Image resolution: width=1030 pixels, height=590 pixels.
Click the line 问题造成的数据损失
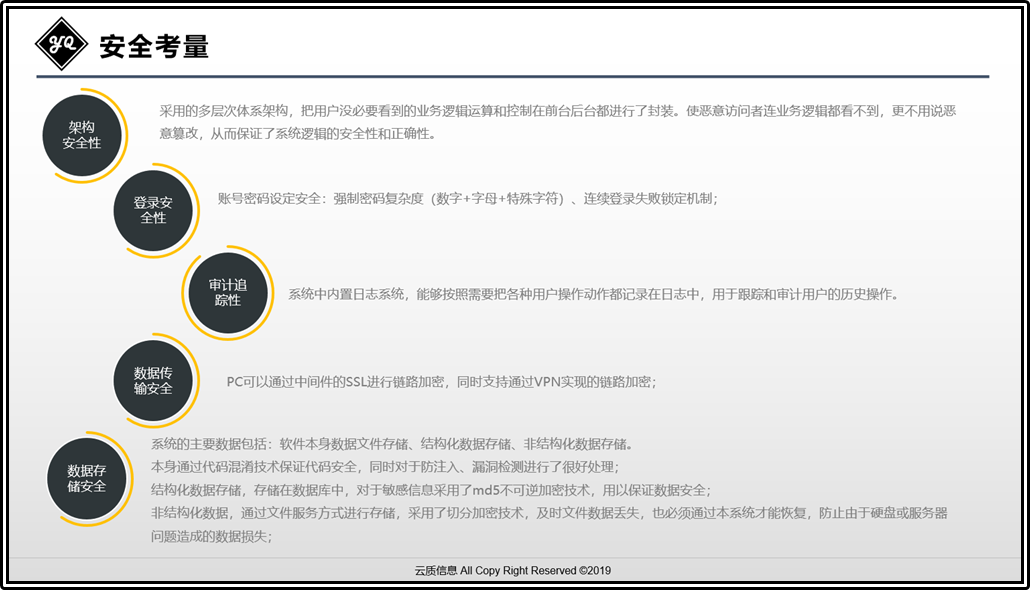[x=212, y=537]
